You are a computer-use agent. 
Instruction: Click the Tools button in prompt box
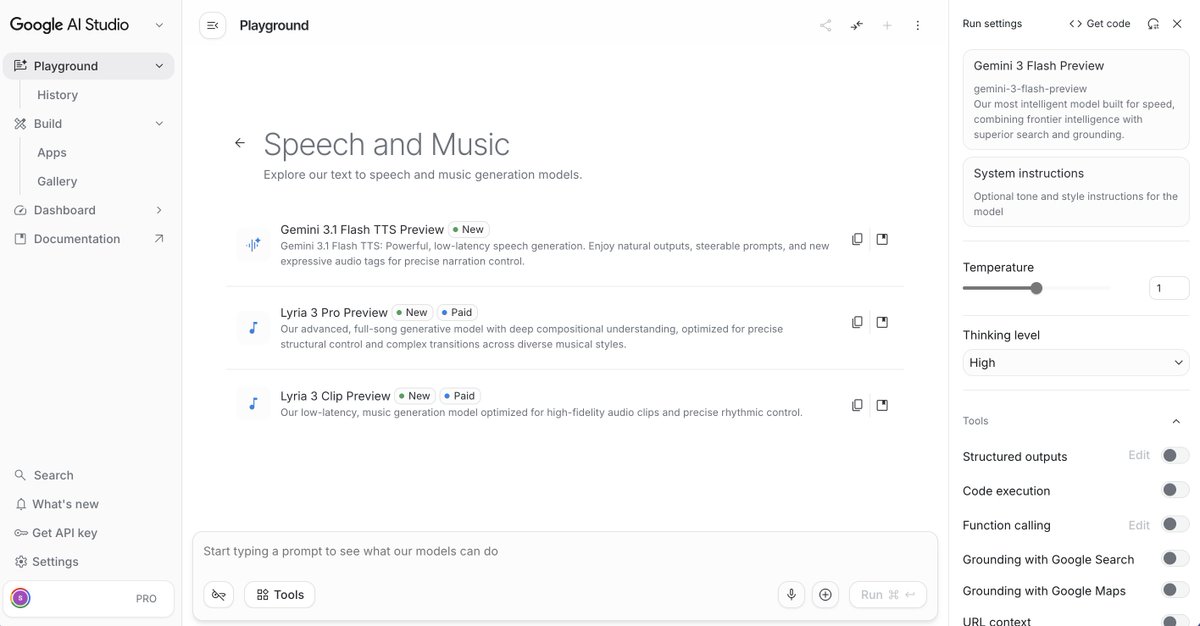(280, 594)
